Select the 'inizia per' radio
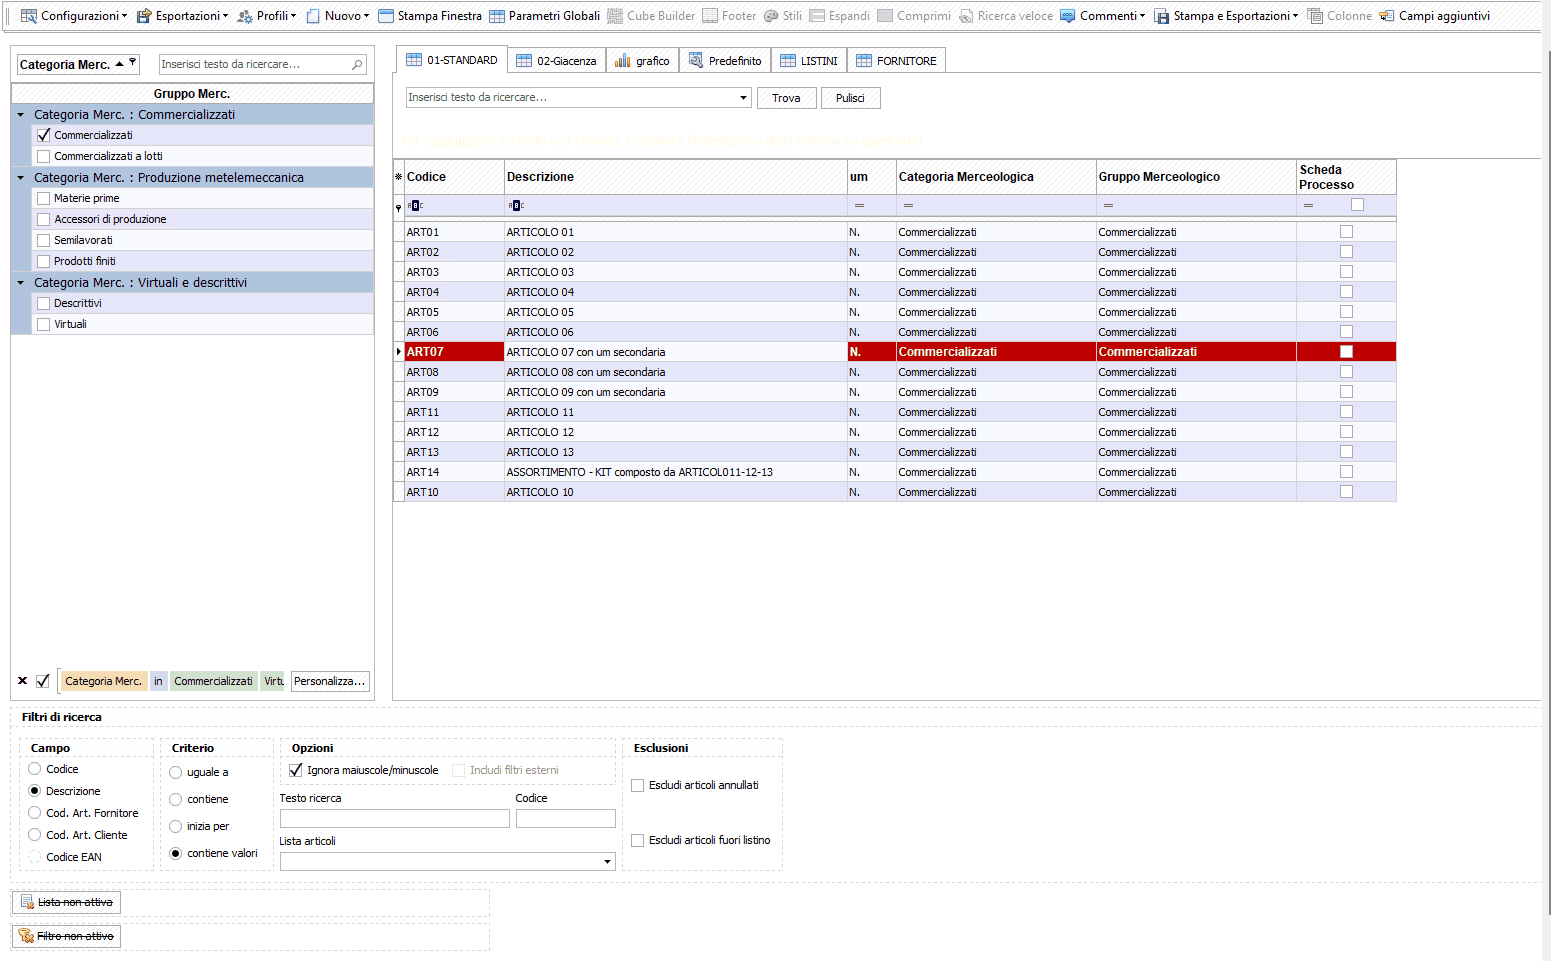1551x961 pixels. tap(176, 826)
